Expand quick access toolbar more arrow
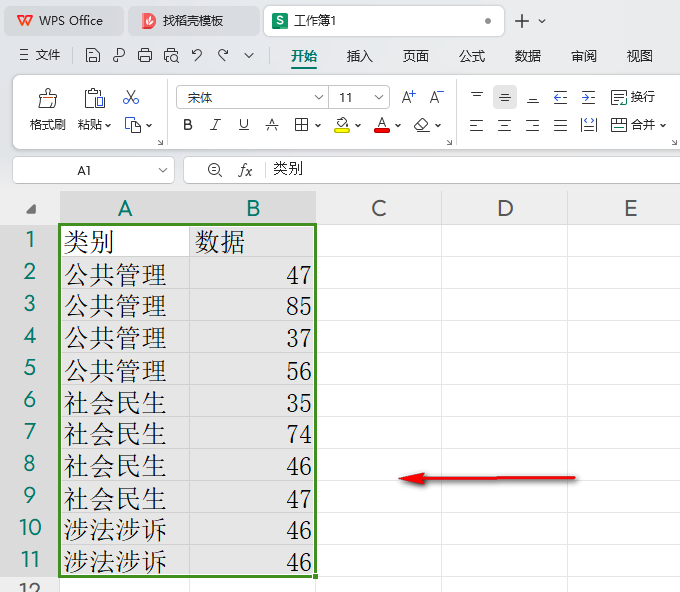Screen dimensions: 680x592 tap(249, 56)
